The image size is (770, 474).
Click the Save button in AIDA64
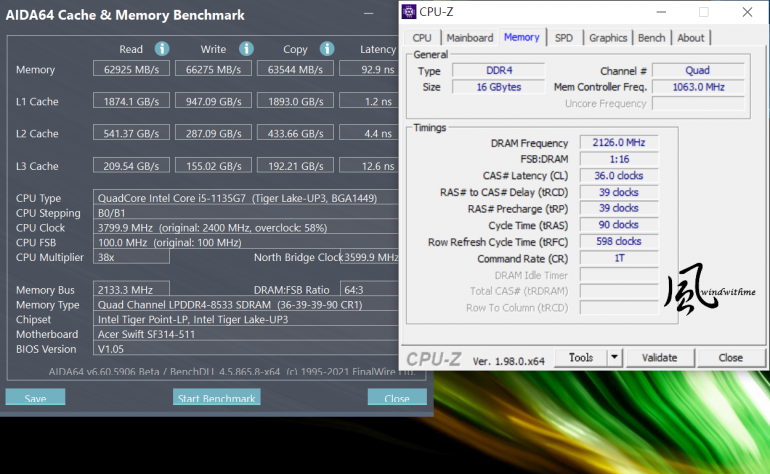(x=35, y=398)
